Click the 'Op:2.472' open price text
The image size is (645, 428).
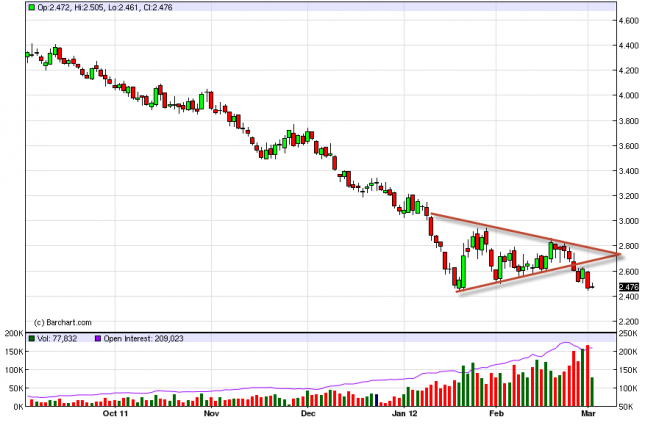pyautogui.click(x=54, y=7)
